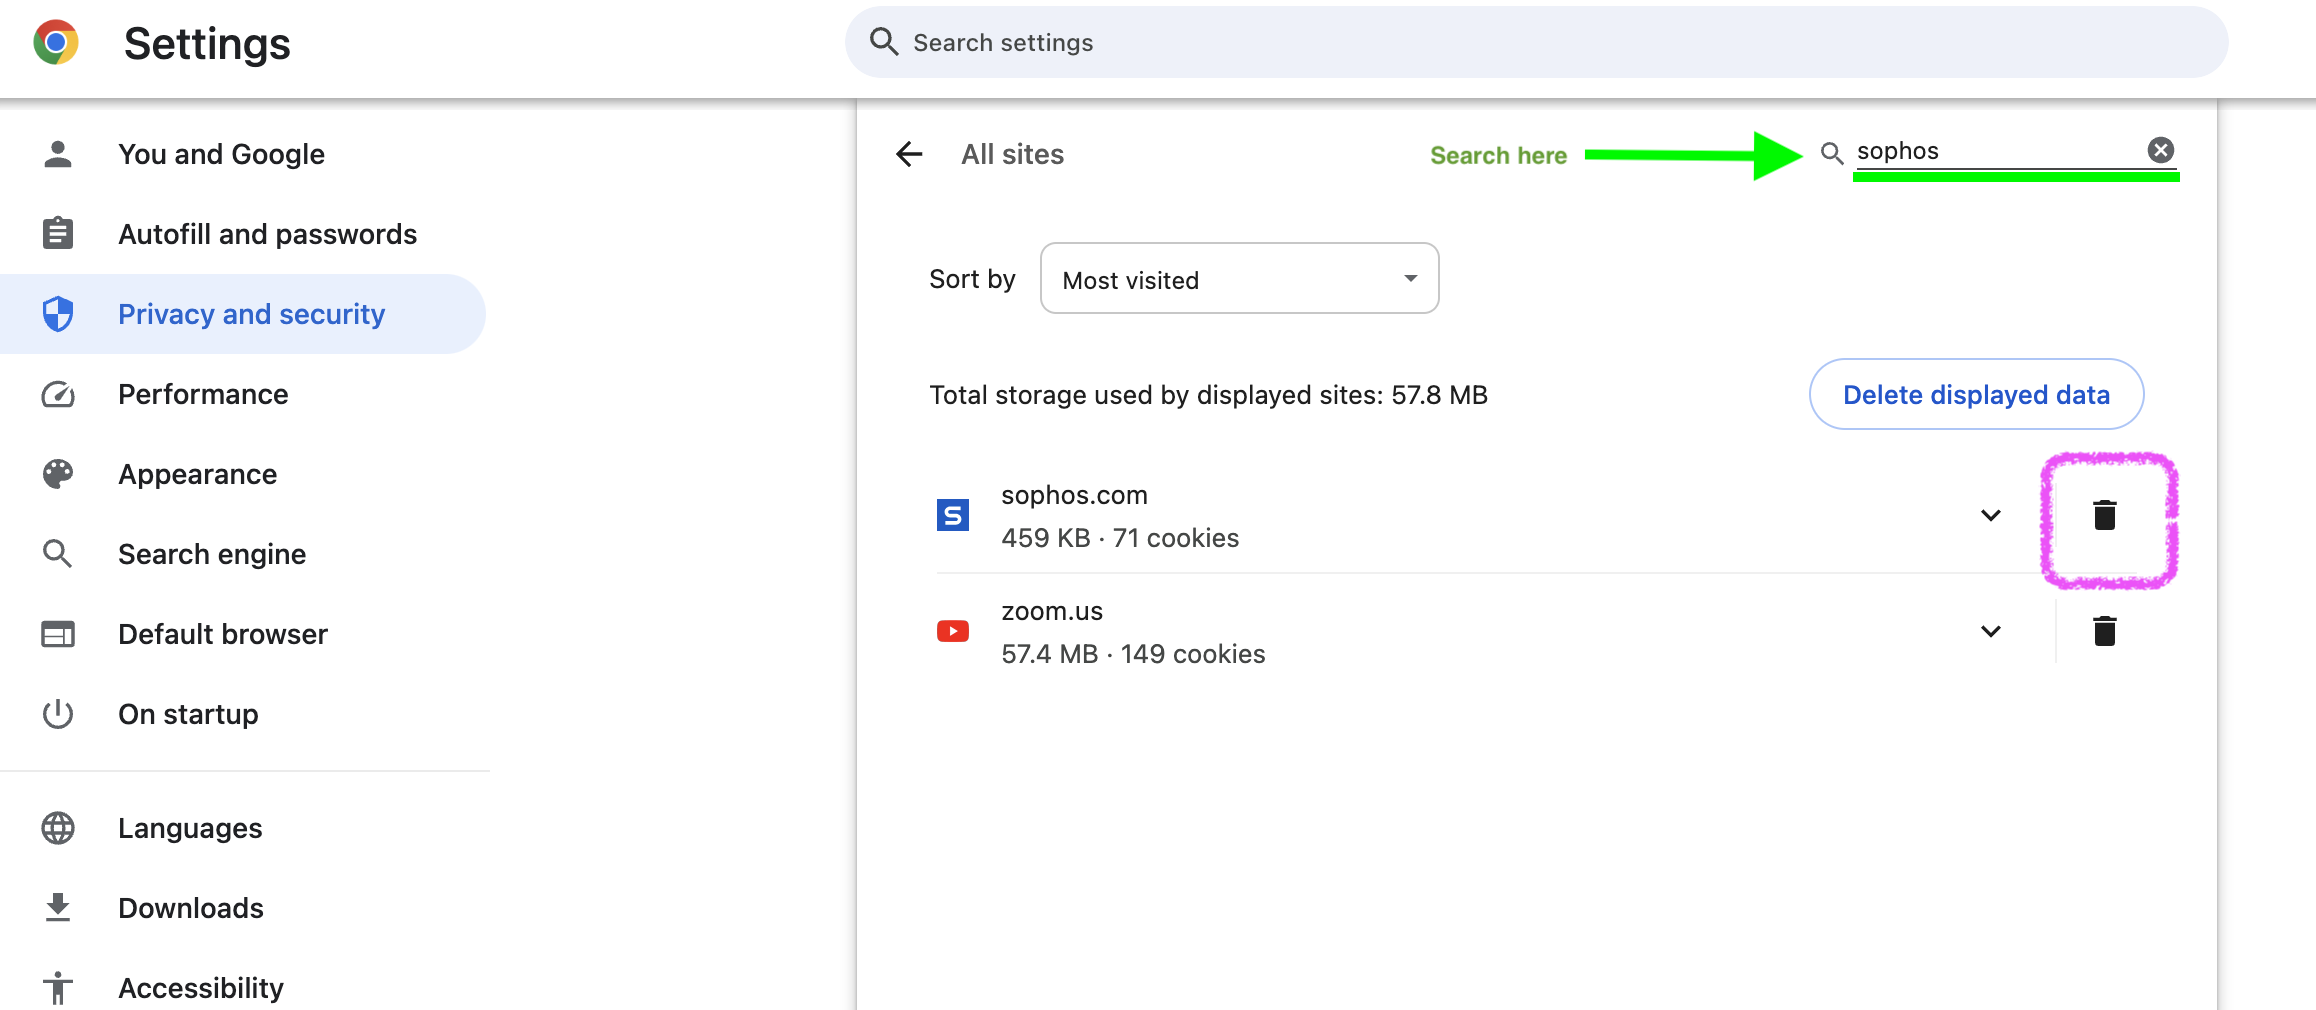Viewport: 2316px width, 1010px height.
Task: Click the Privacy shield icon
Action: click(58, 314)
